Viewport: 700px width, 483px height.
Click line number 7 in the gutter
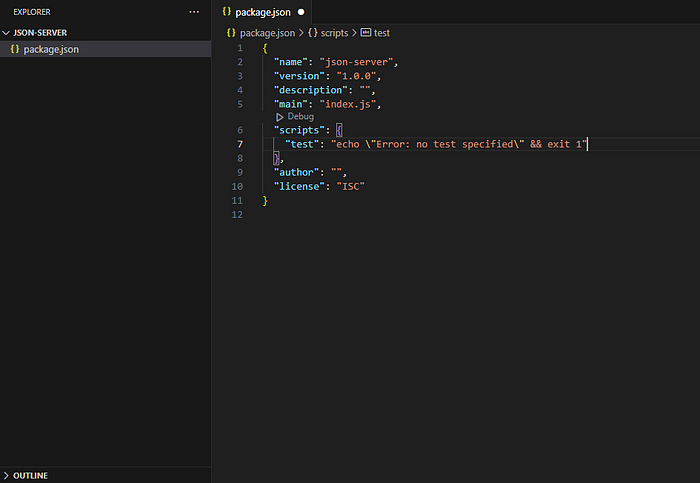pyautogui.click(x=240, y=144)
